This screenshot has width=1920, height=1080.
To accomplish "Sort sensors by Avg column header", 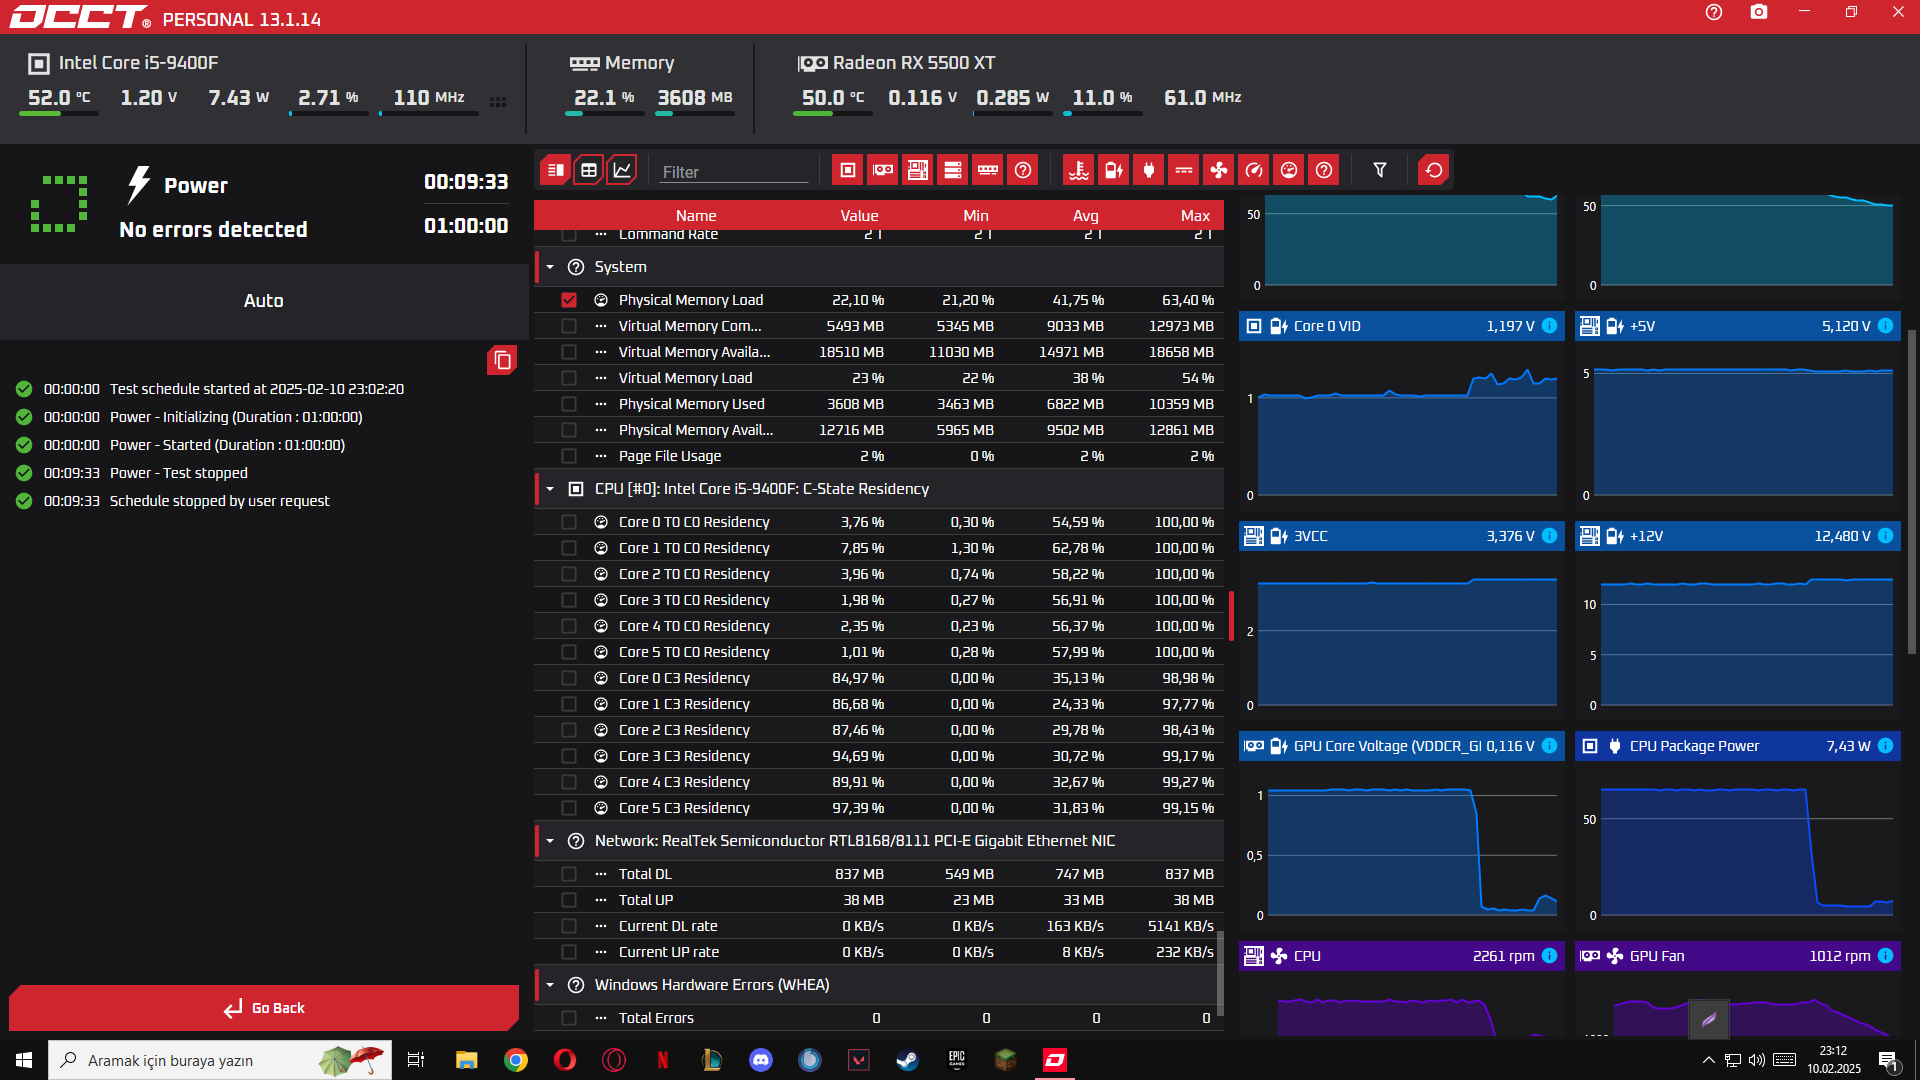I will click(1085, 215).
